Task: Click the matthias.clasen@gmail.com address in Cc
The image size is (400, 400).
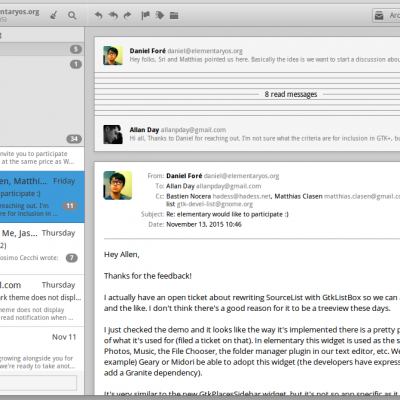Action: pos(362,196)
